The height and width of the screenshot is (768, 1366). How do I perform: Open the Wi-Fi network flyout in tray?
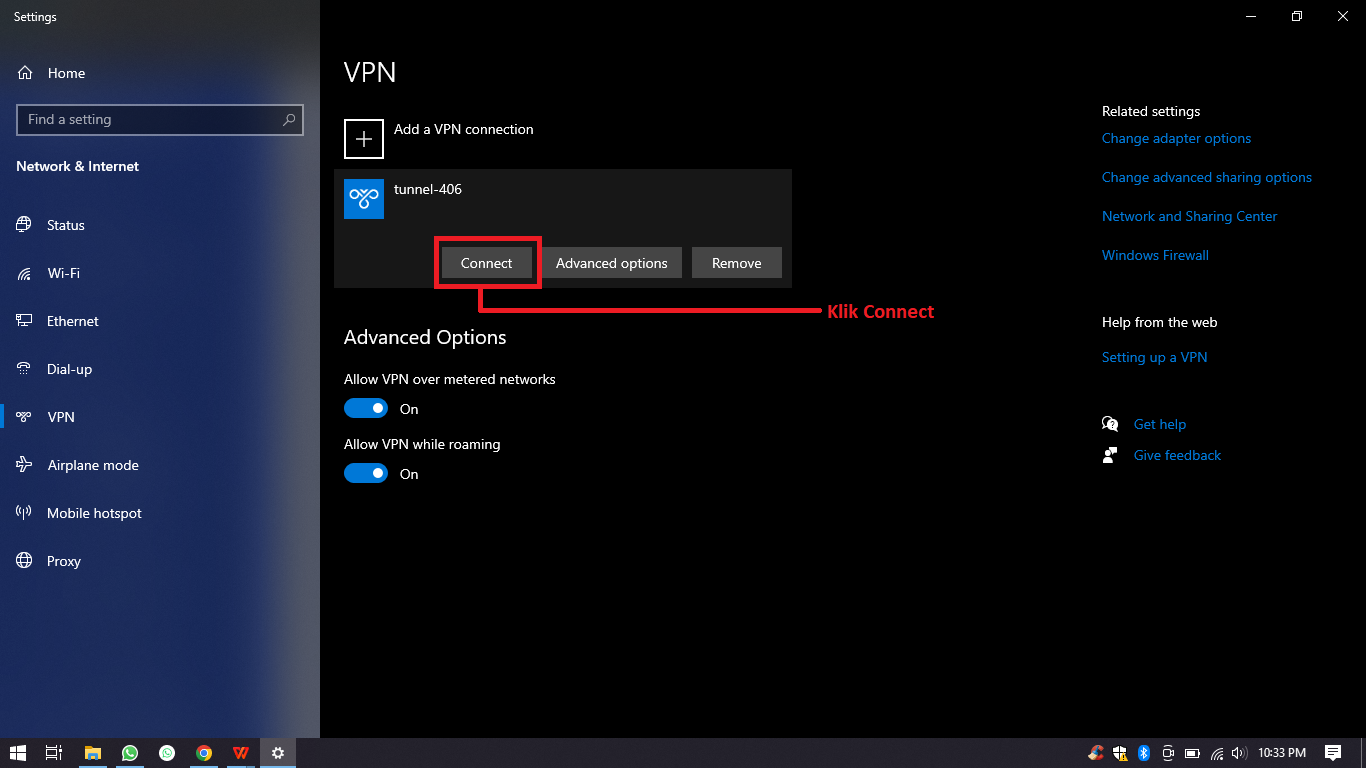[x=1217, y=753]
